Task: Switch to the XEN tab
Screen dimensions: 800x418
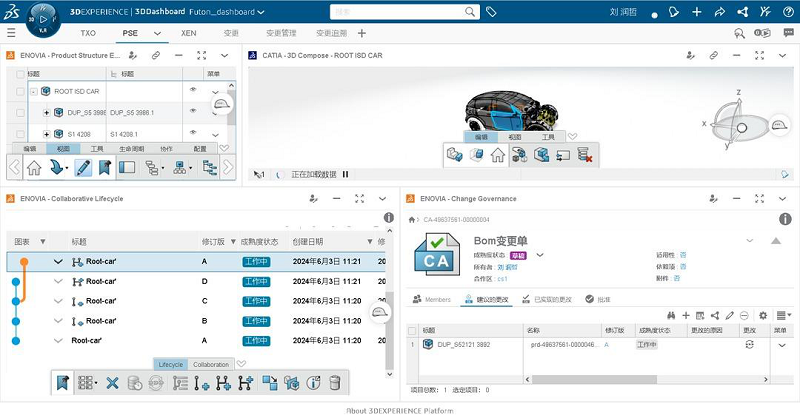Action: (x=188, y=33)
